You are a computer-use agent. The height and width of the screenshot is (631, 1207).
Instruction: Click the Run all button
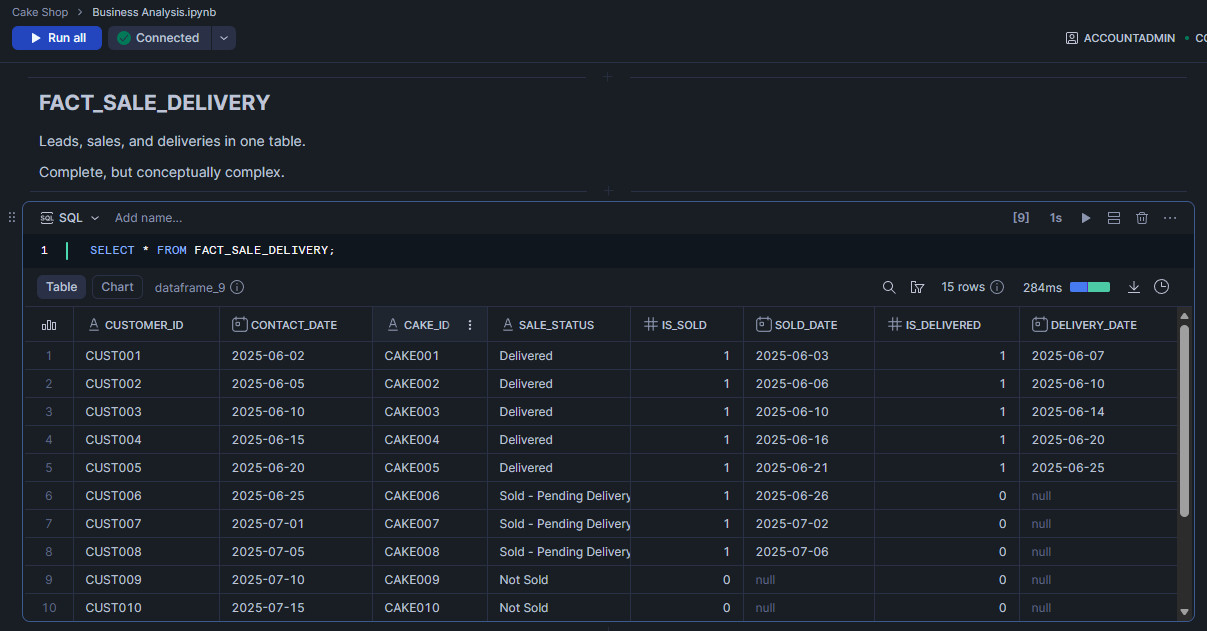58,38
